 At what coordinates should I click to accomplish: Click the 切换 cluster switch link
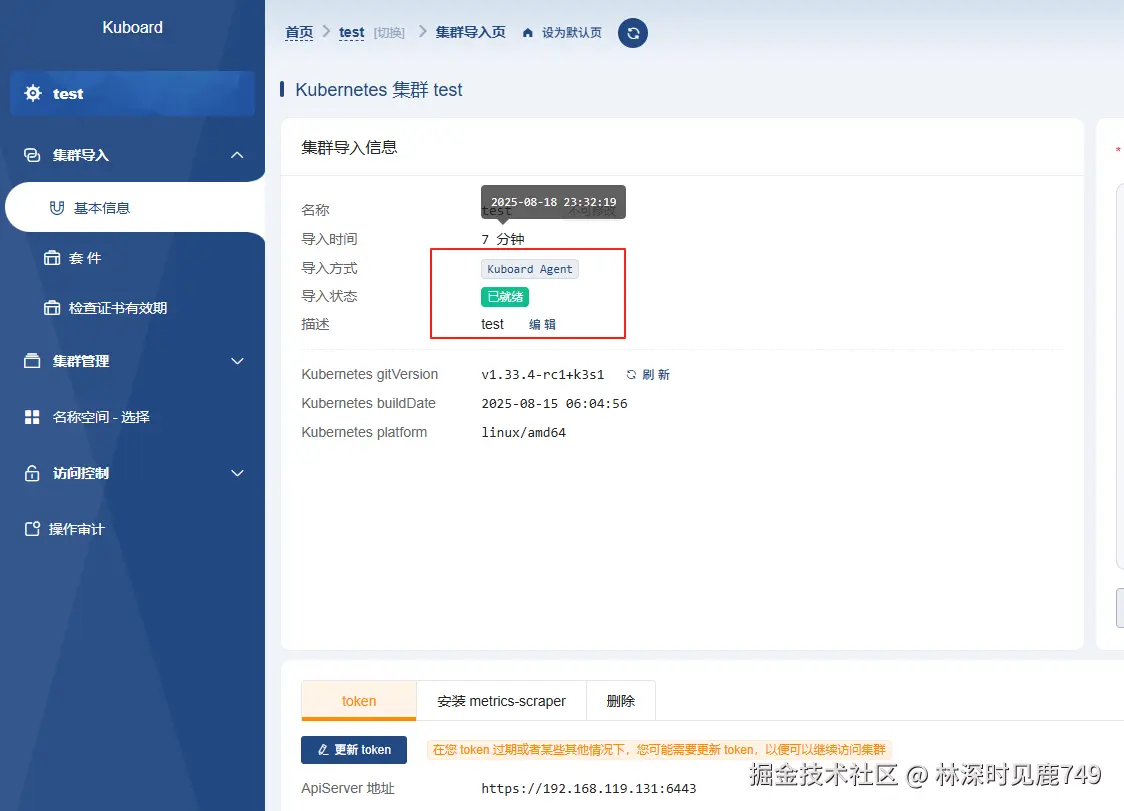coord(389,33)
